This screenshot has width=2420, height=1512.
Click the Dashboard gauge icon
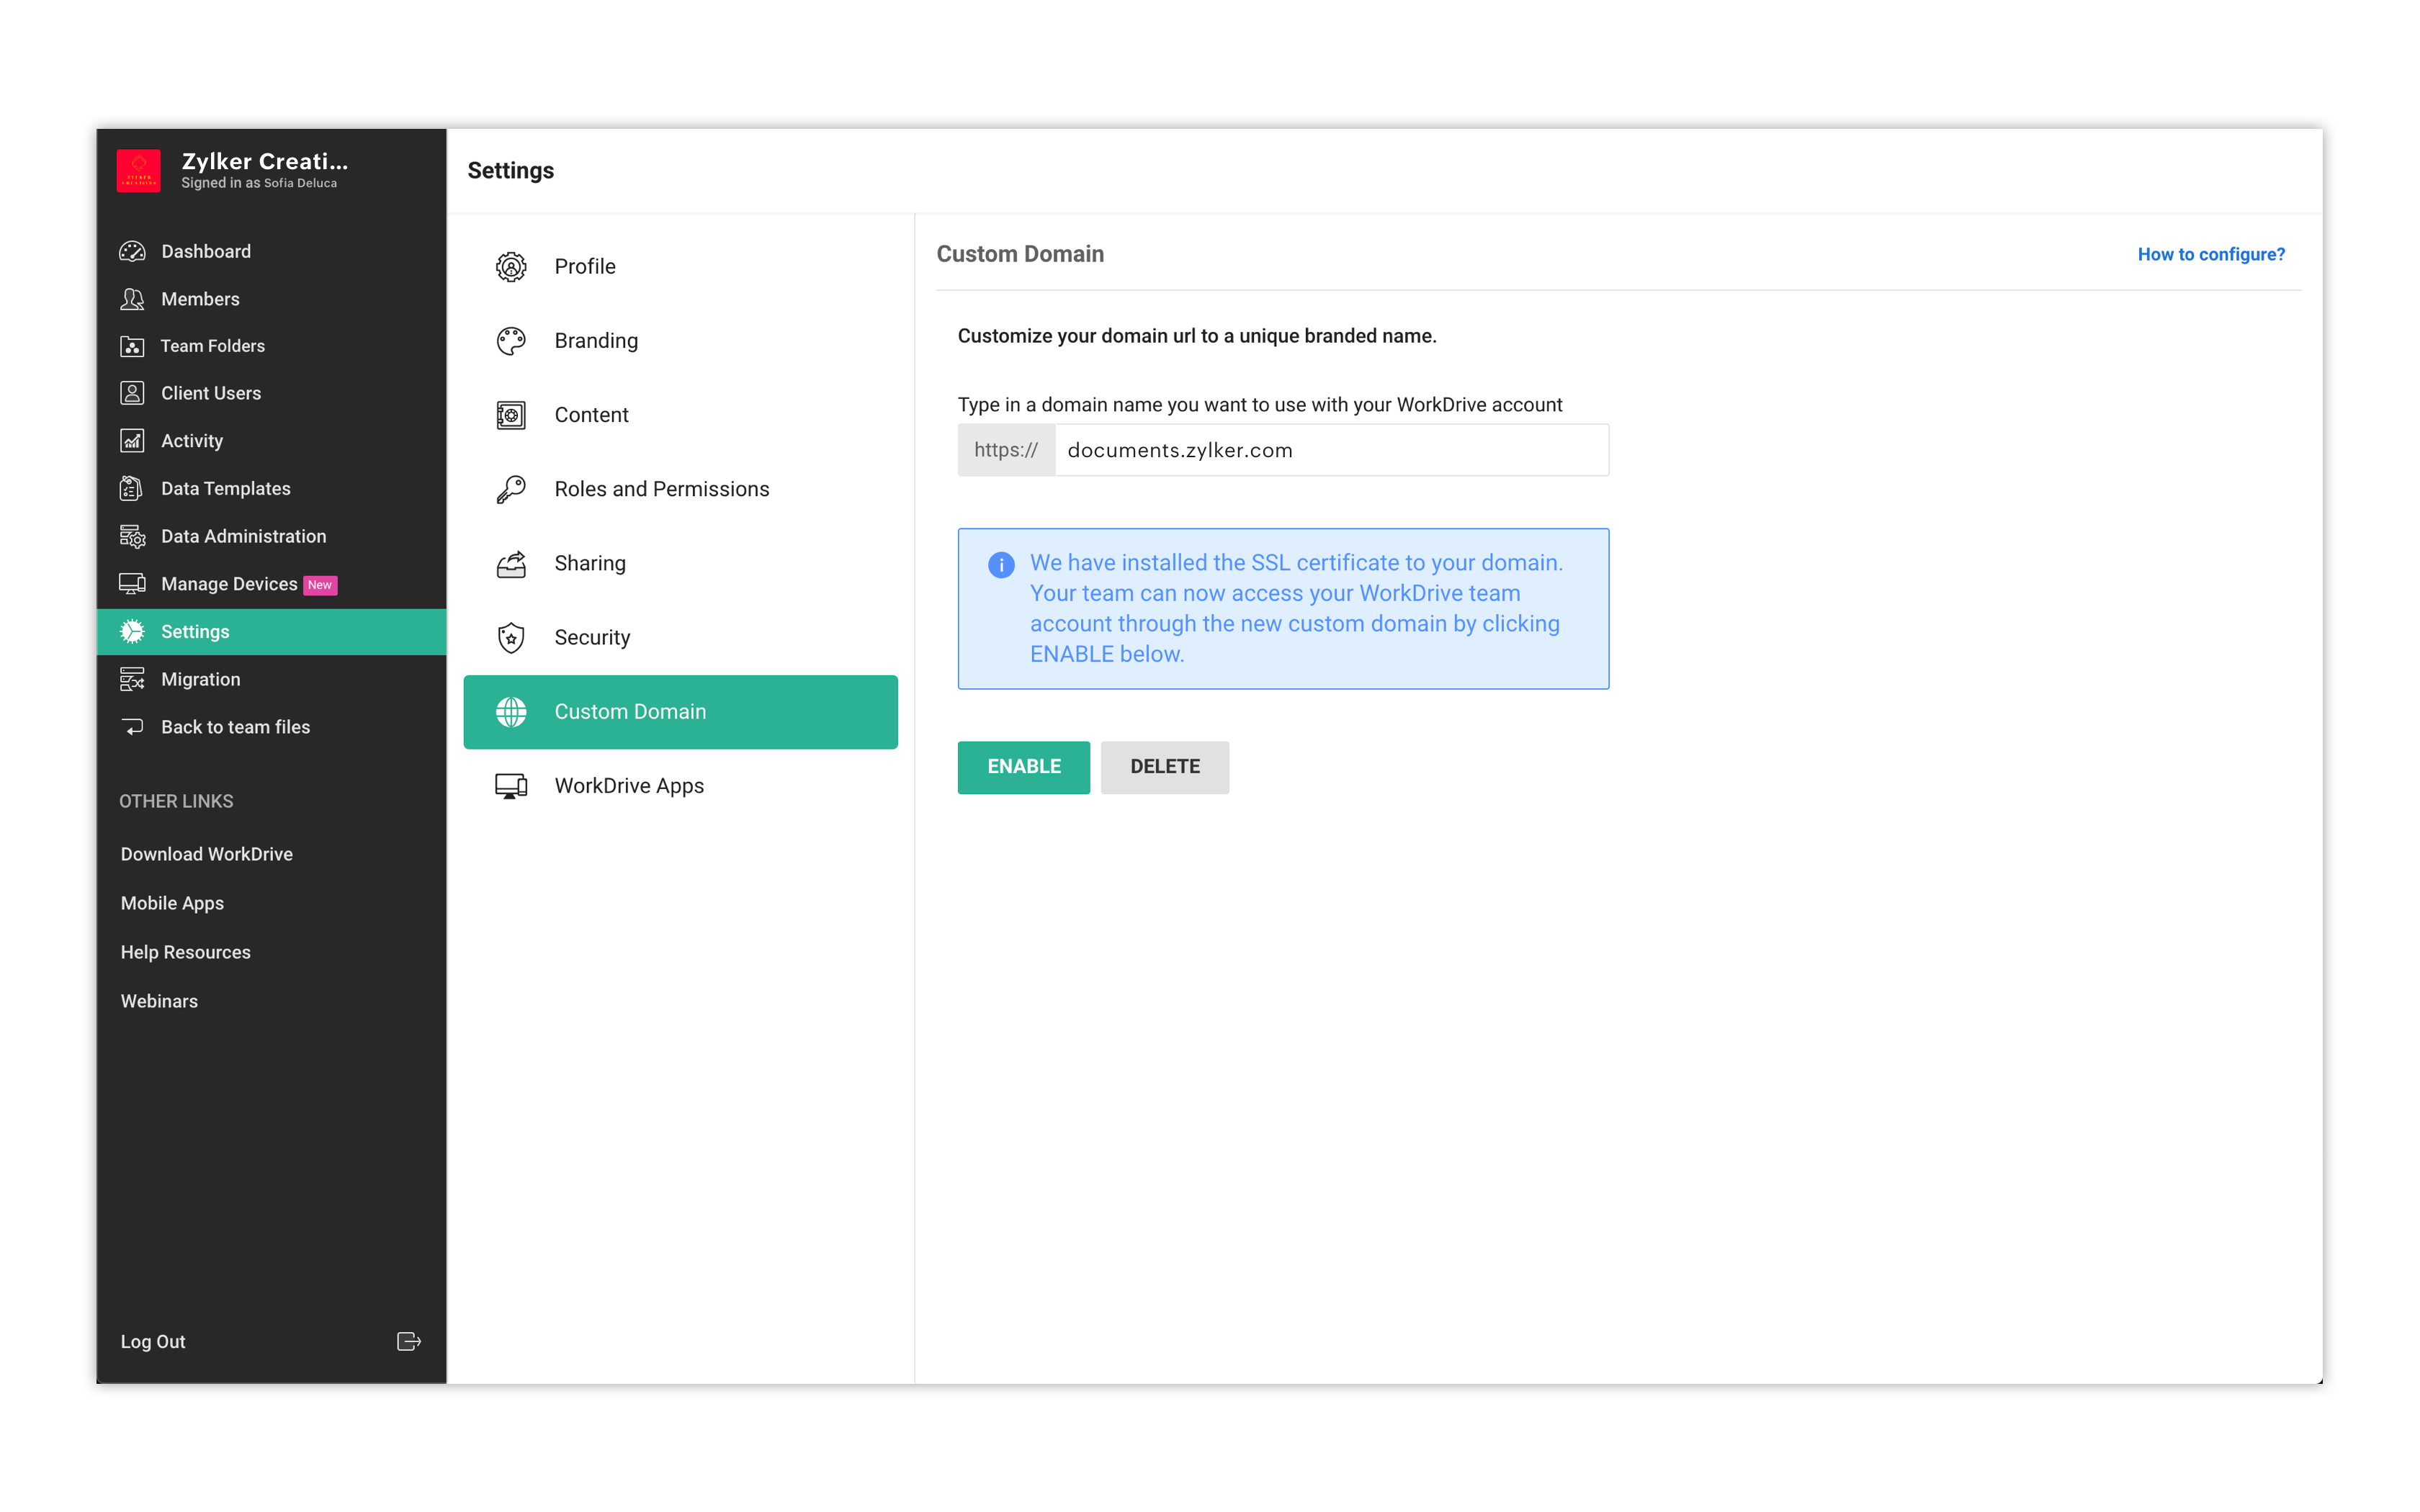132,251
